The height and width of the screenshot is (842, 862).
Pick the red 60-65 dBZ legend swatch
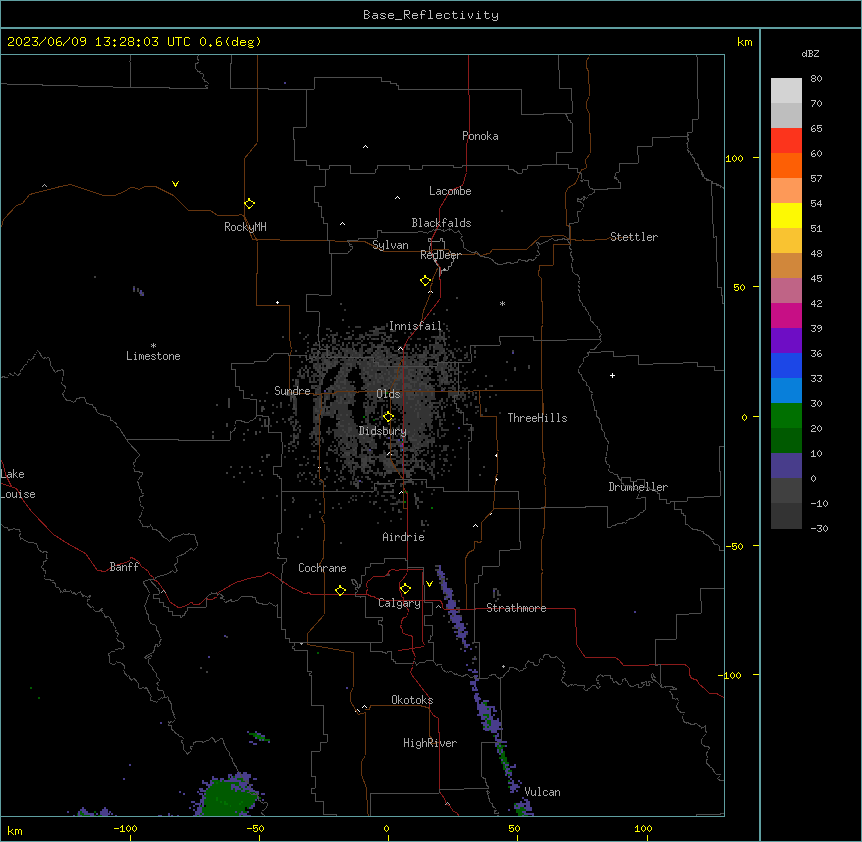click(786, 141)
